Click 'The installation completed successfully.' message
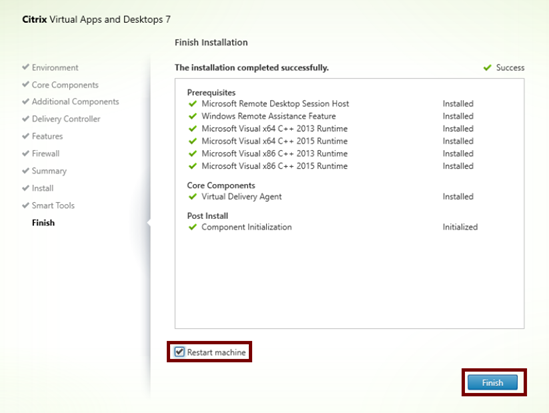This screenshot has height=413, width=549. 252,68
